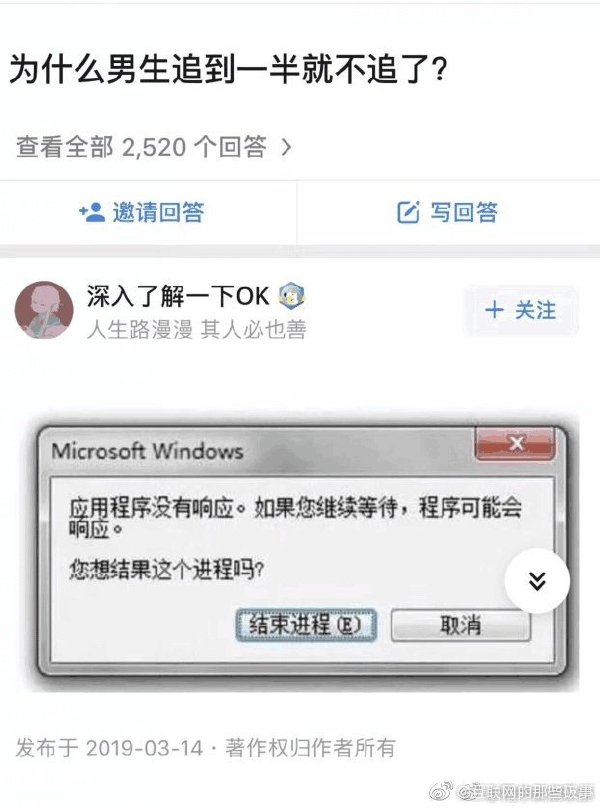
Task: Click the 取消 button in dialog
Action: (x=460, y=625)
